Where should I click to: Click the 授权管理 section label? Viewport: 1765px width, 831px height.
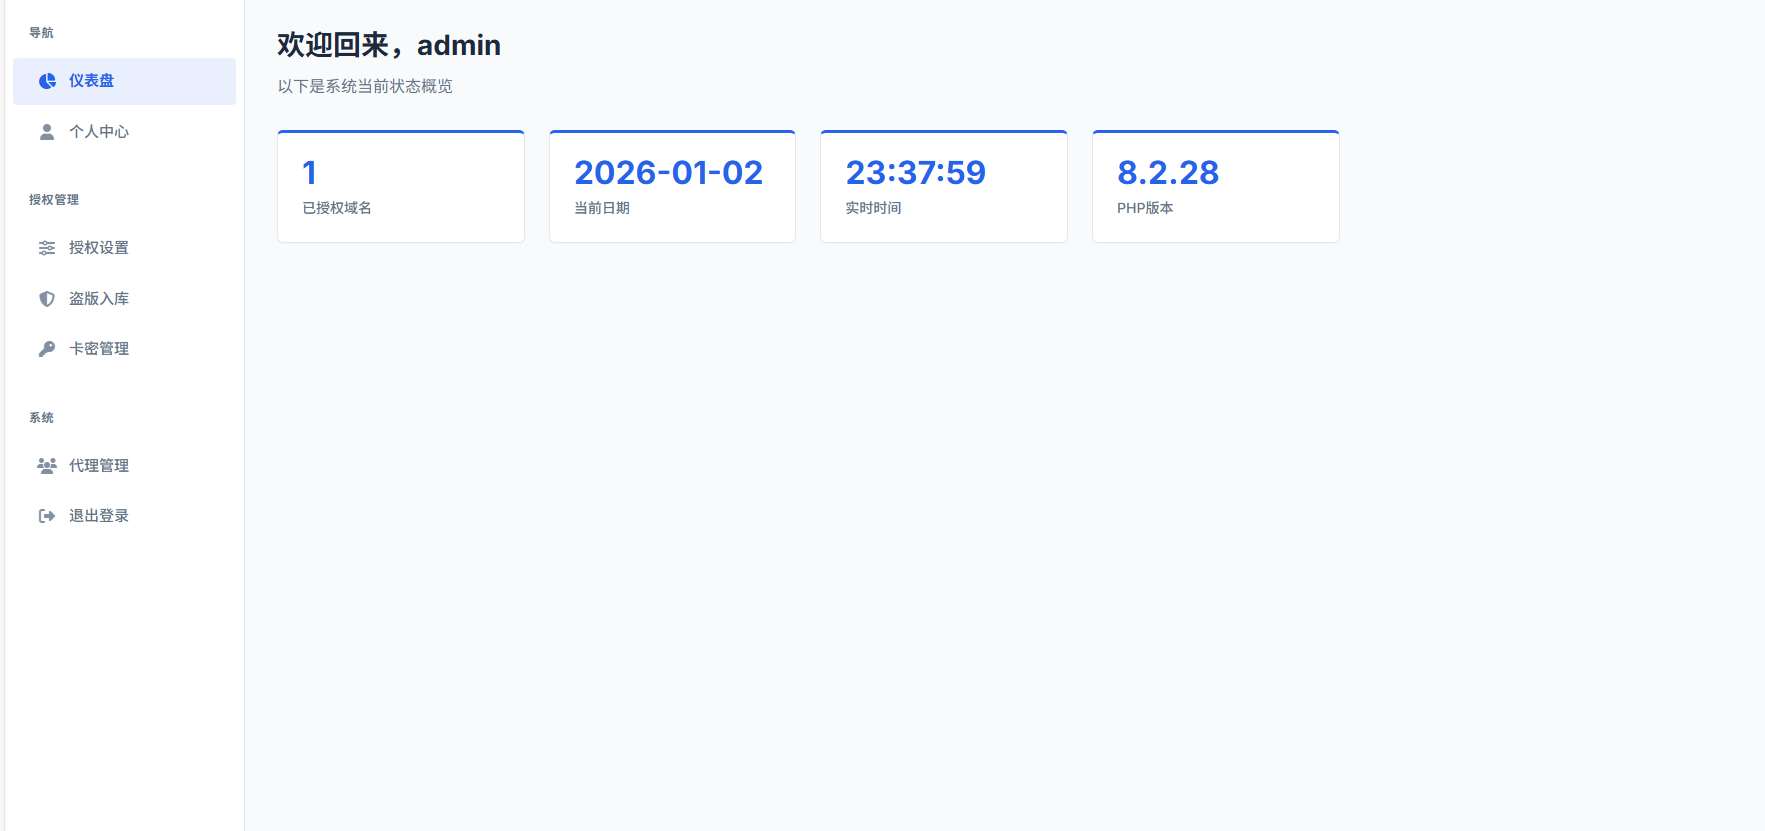tap(54, 200)
